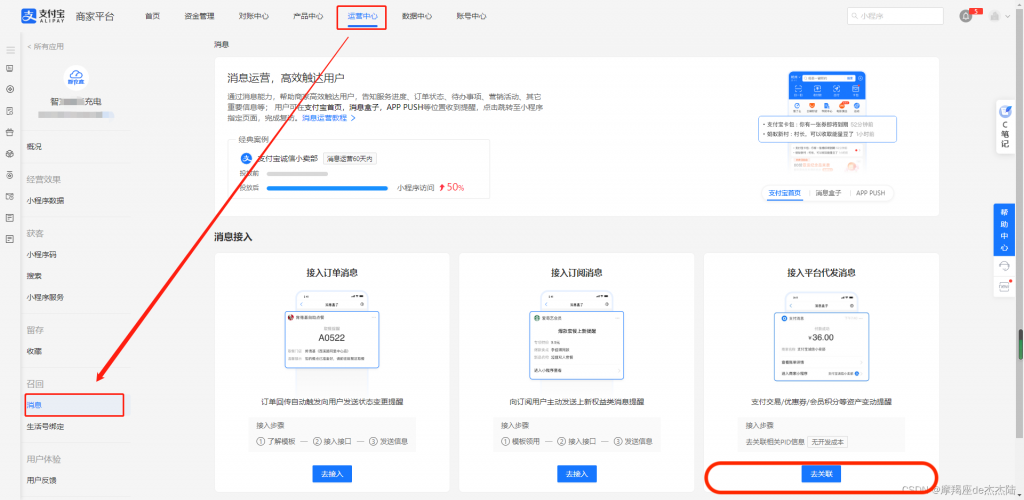Open the notification bell with red badge
Screen dimensions: 1024x500
(966, 16)
